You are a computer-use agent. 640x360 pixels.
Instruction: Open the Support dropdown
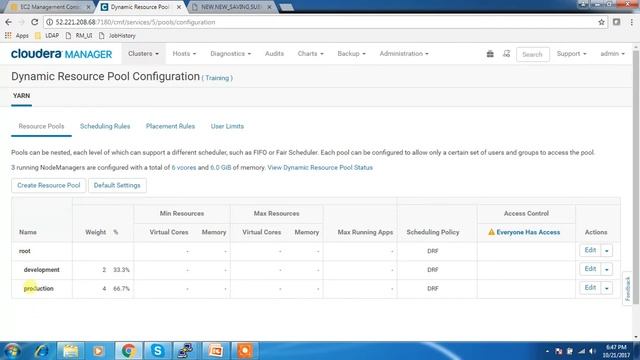point(571,54)
